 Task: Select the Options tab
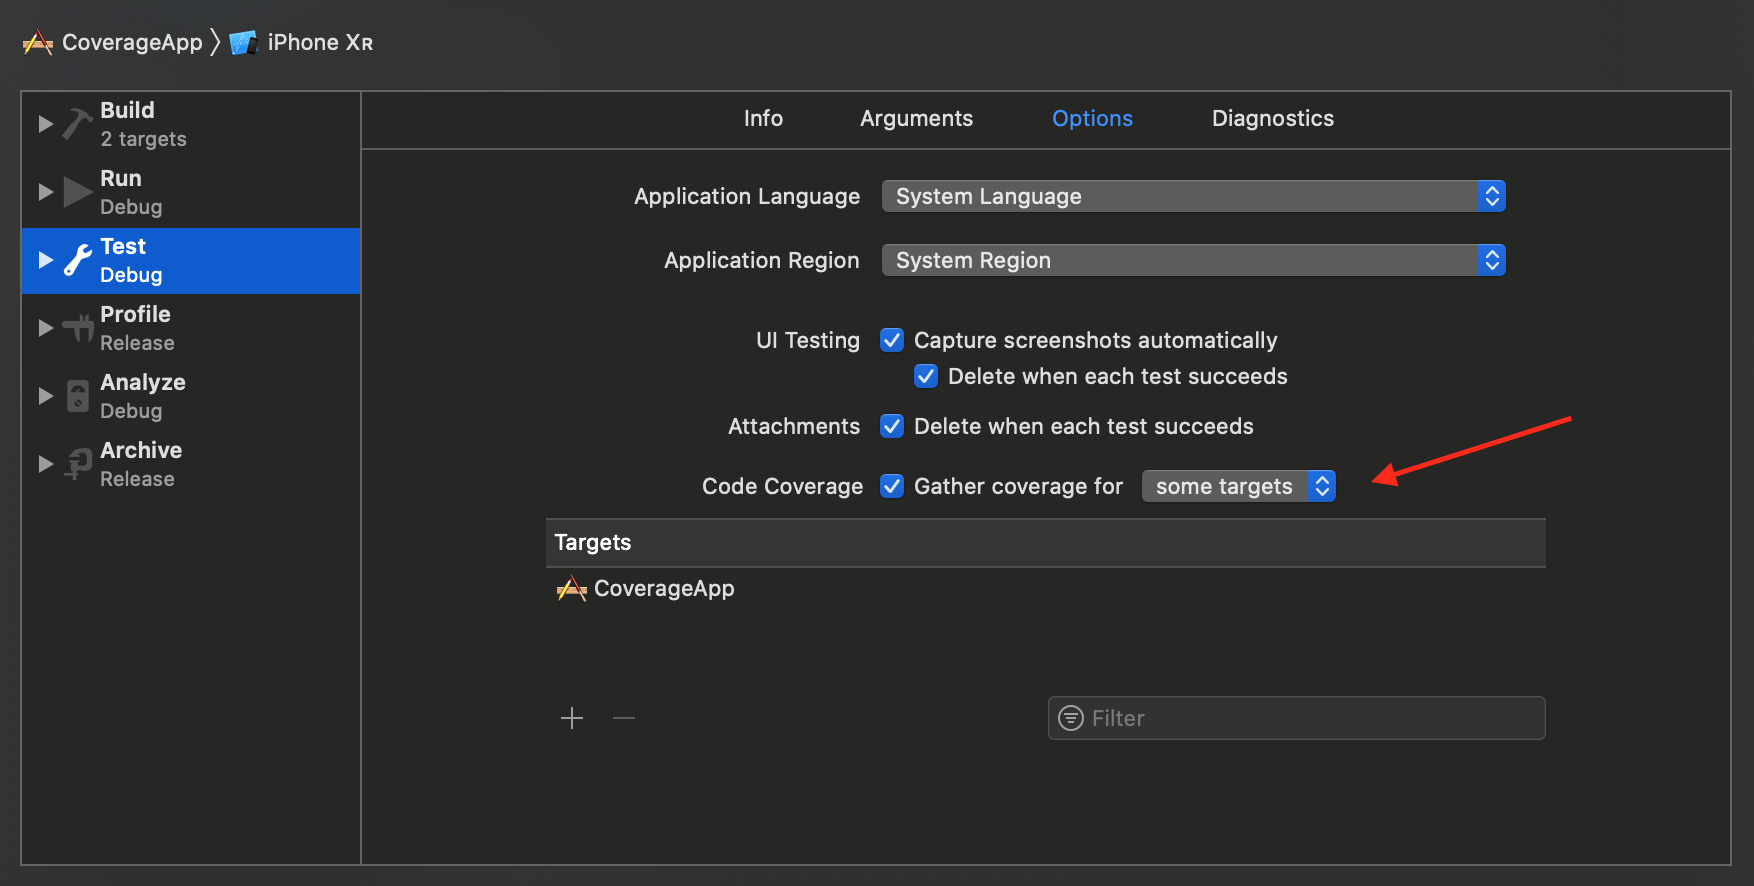[1092, 119]
